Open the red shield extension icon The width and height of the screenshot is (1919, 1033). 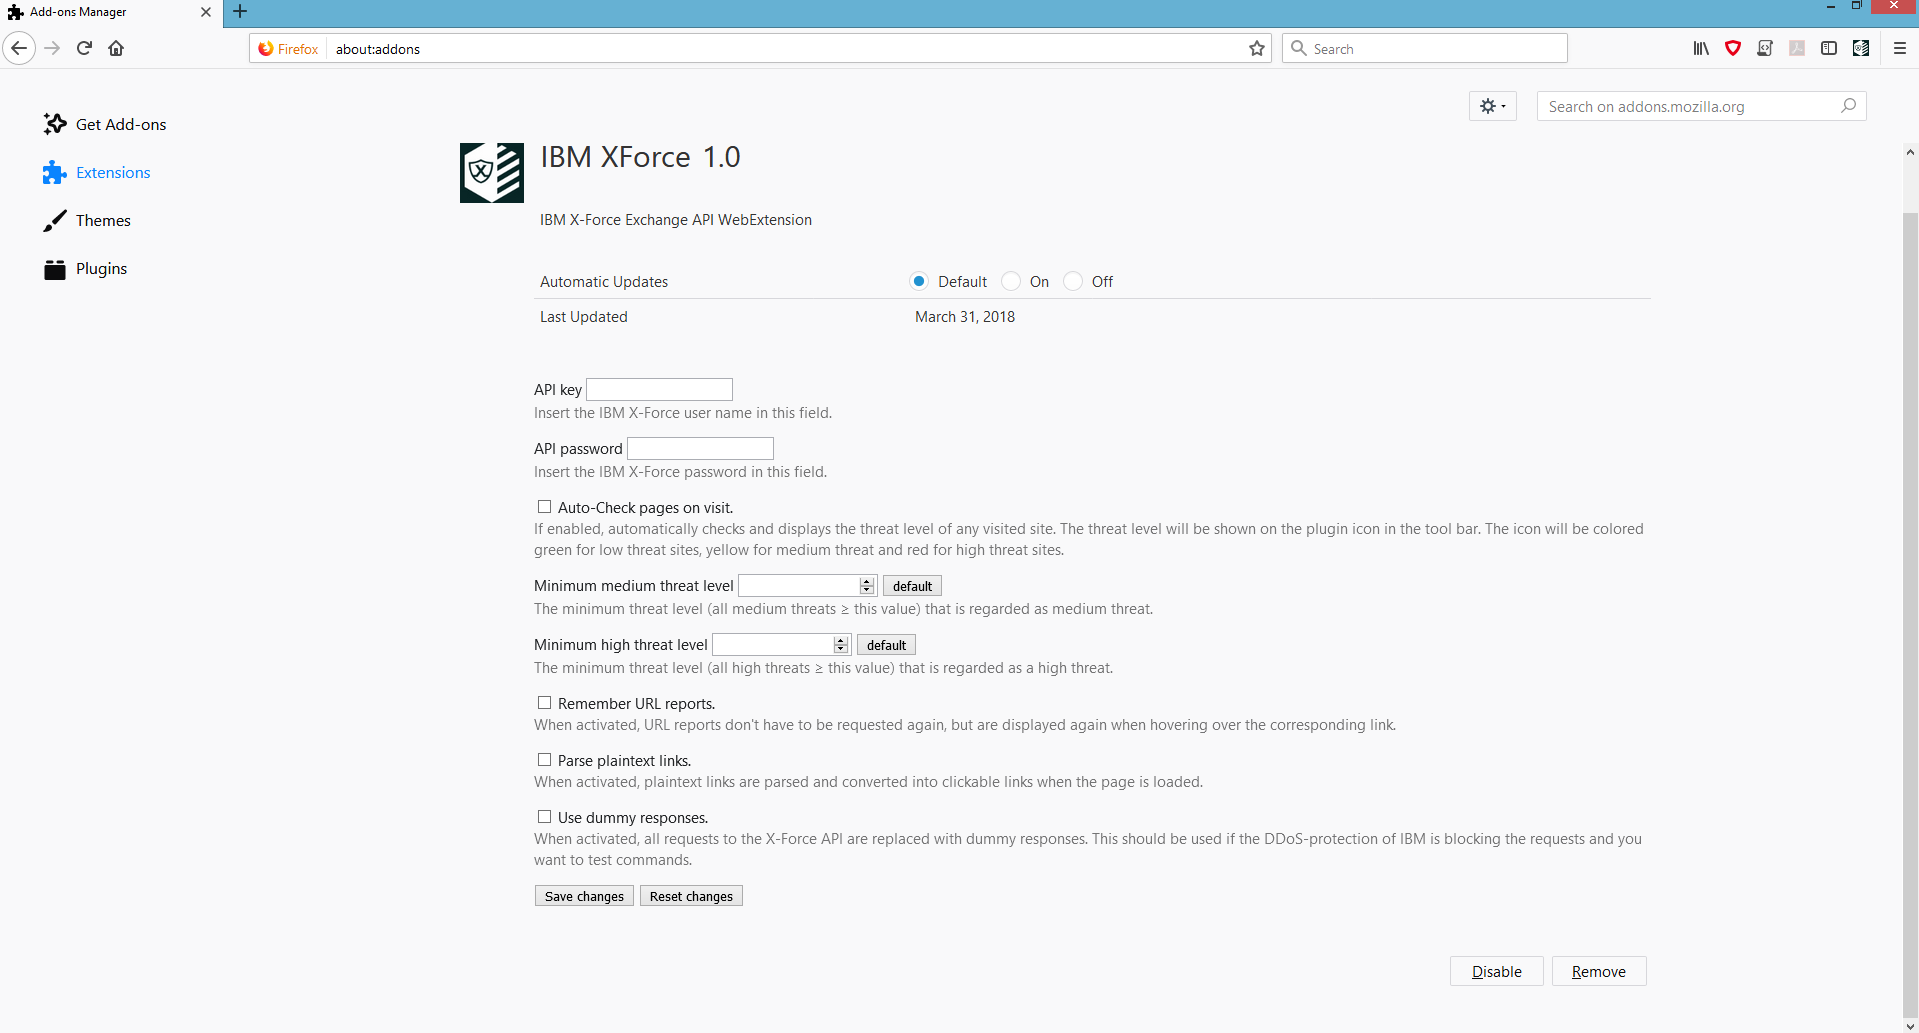(1733, 48)
